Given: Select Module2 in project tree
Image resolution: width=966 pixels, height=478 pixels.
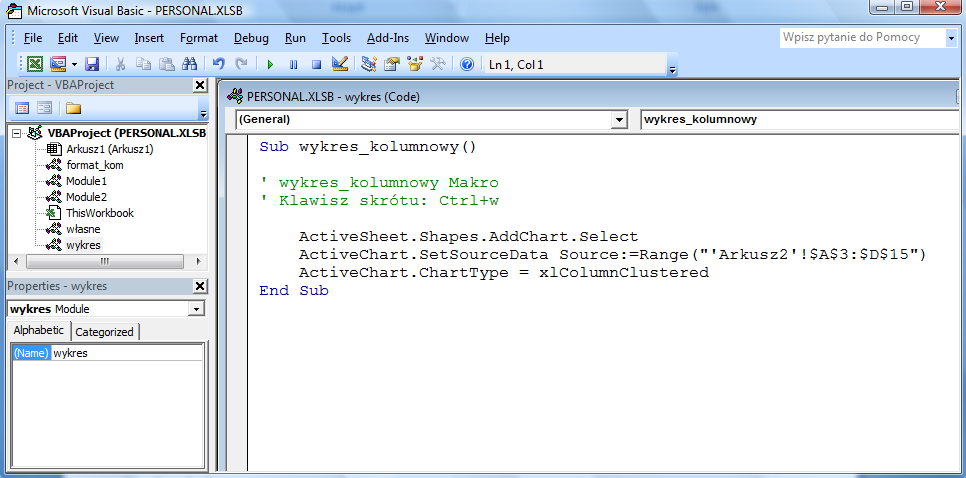Looking at the screenshot, I should (86, 197).
